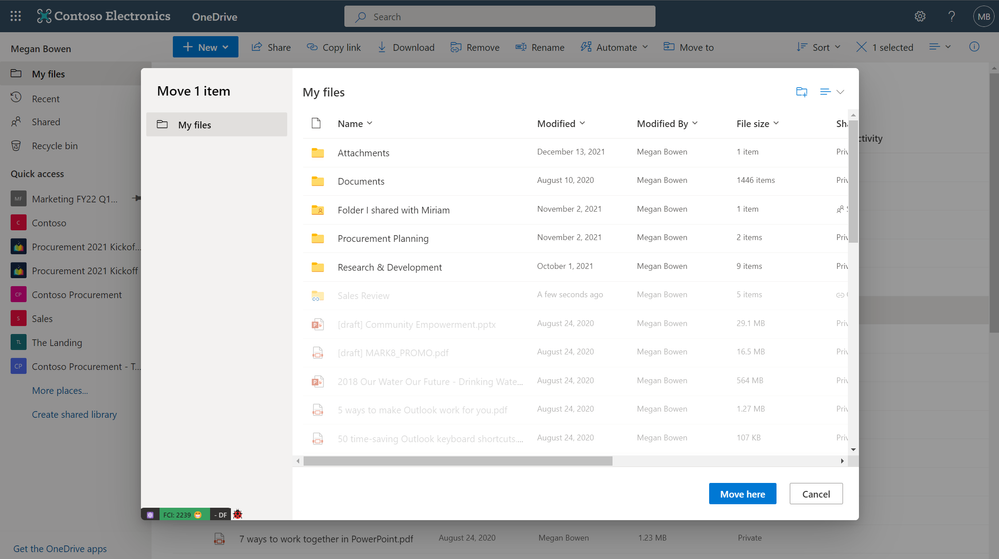Expand the Automate dropdown
This screenshot has width=999, height=559.
point(614,47)
